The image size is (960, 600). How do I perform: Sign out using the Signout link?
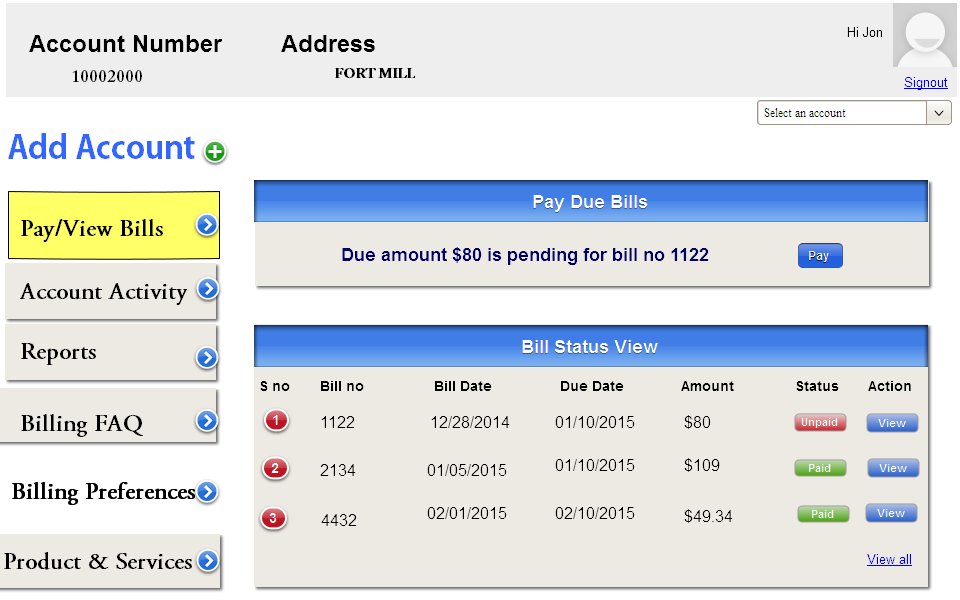(925, 82)
